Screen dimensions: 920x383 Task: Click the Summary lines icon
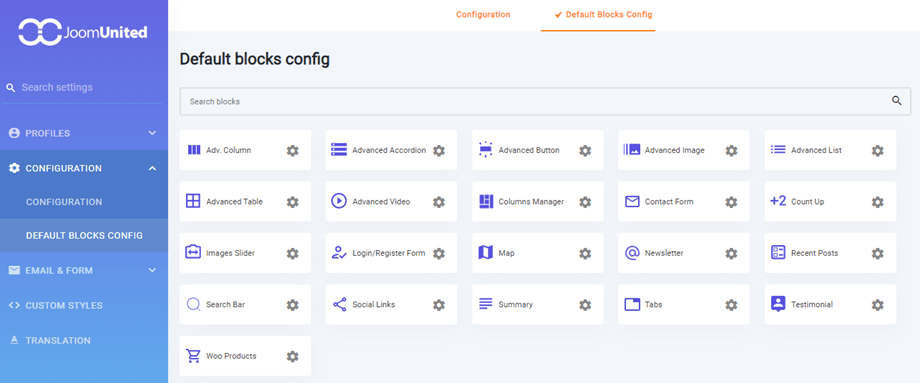[x=486, y=304]
